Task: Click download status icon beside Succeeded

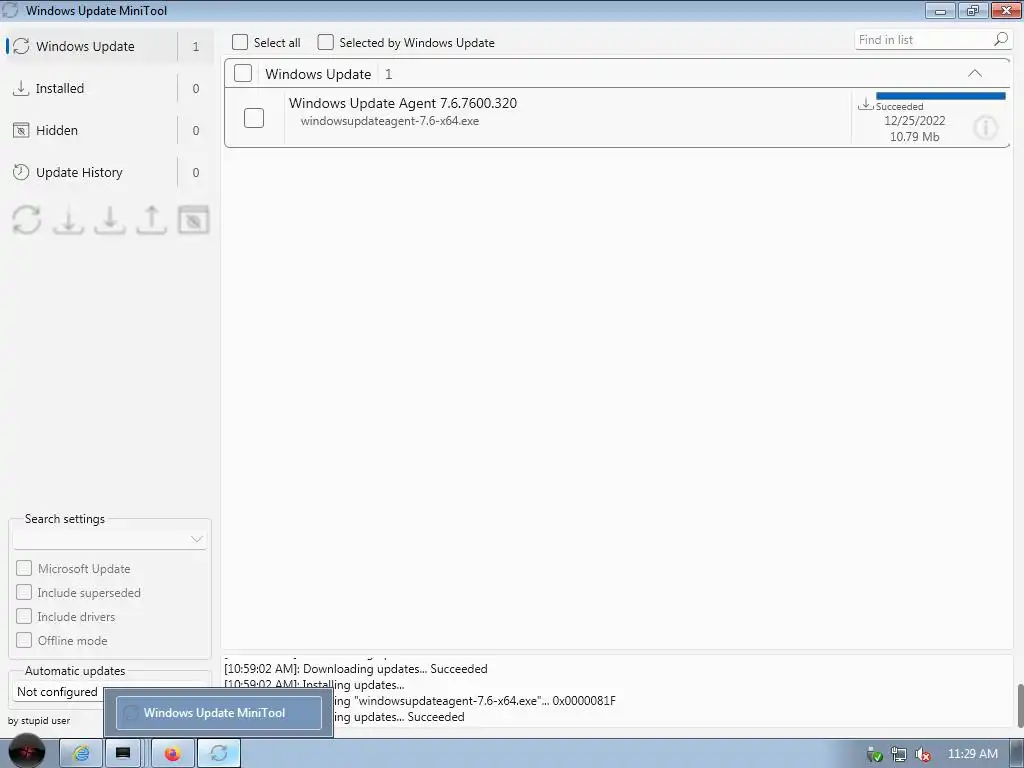Action: (865, 104)
